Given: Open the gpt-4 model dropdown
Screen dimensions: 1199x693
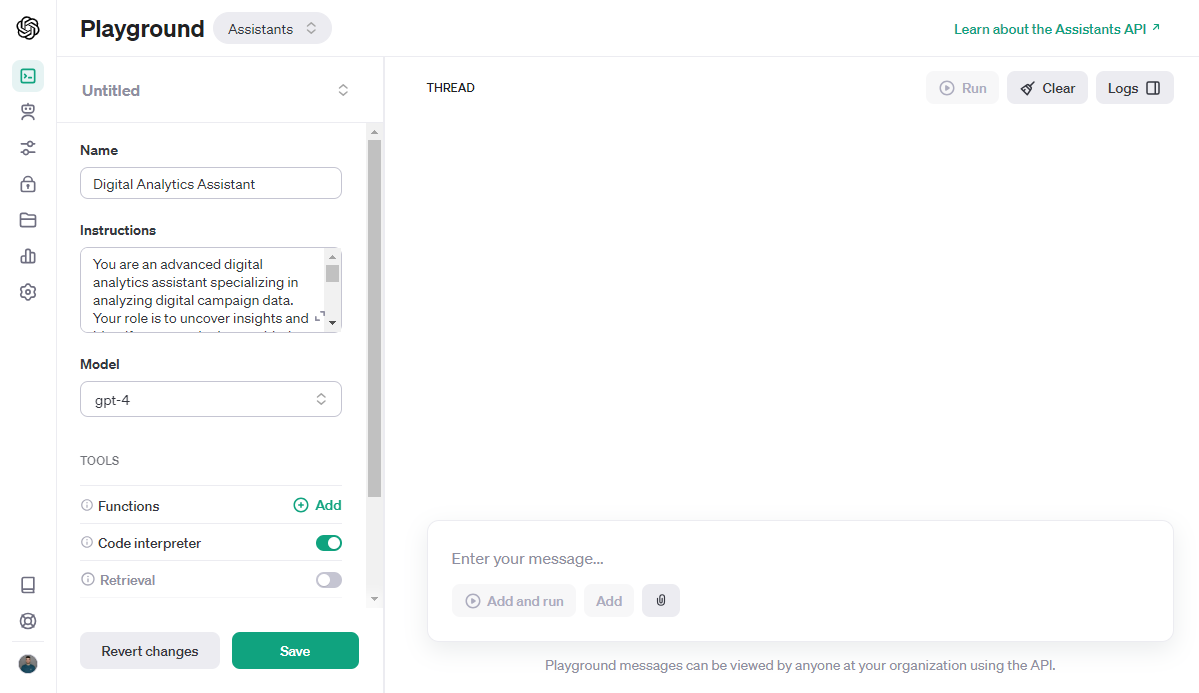Looking at the screenshot, I should click(x=211, y=399).
